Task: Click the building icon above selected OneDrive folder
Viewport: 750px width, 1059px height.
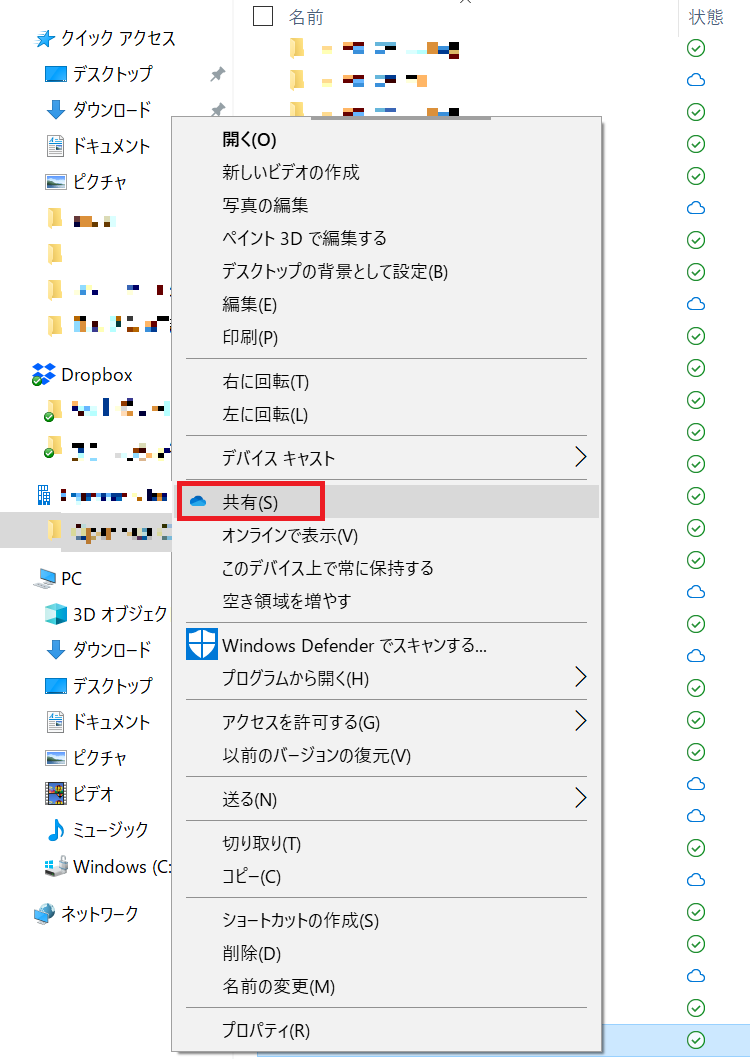Action: tap(44, 496)
